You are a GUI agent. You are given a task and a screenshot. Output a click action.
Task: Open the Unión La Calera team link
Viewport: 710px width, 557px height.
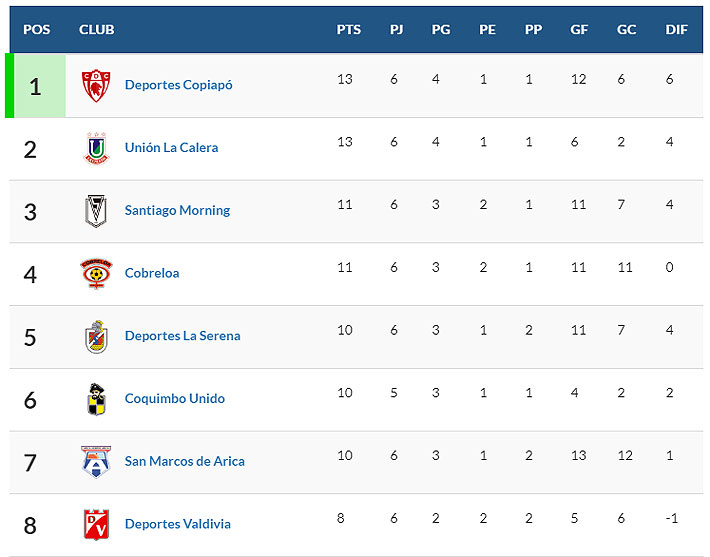pyautogui.click(x=171, y=148)
